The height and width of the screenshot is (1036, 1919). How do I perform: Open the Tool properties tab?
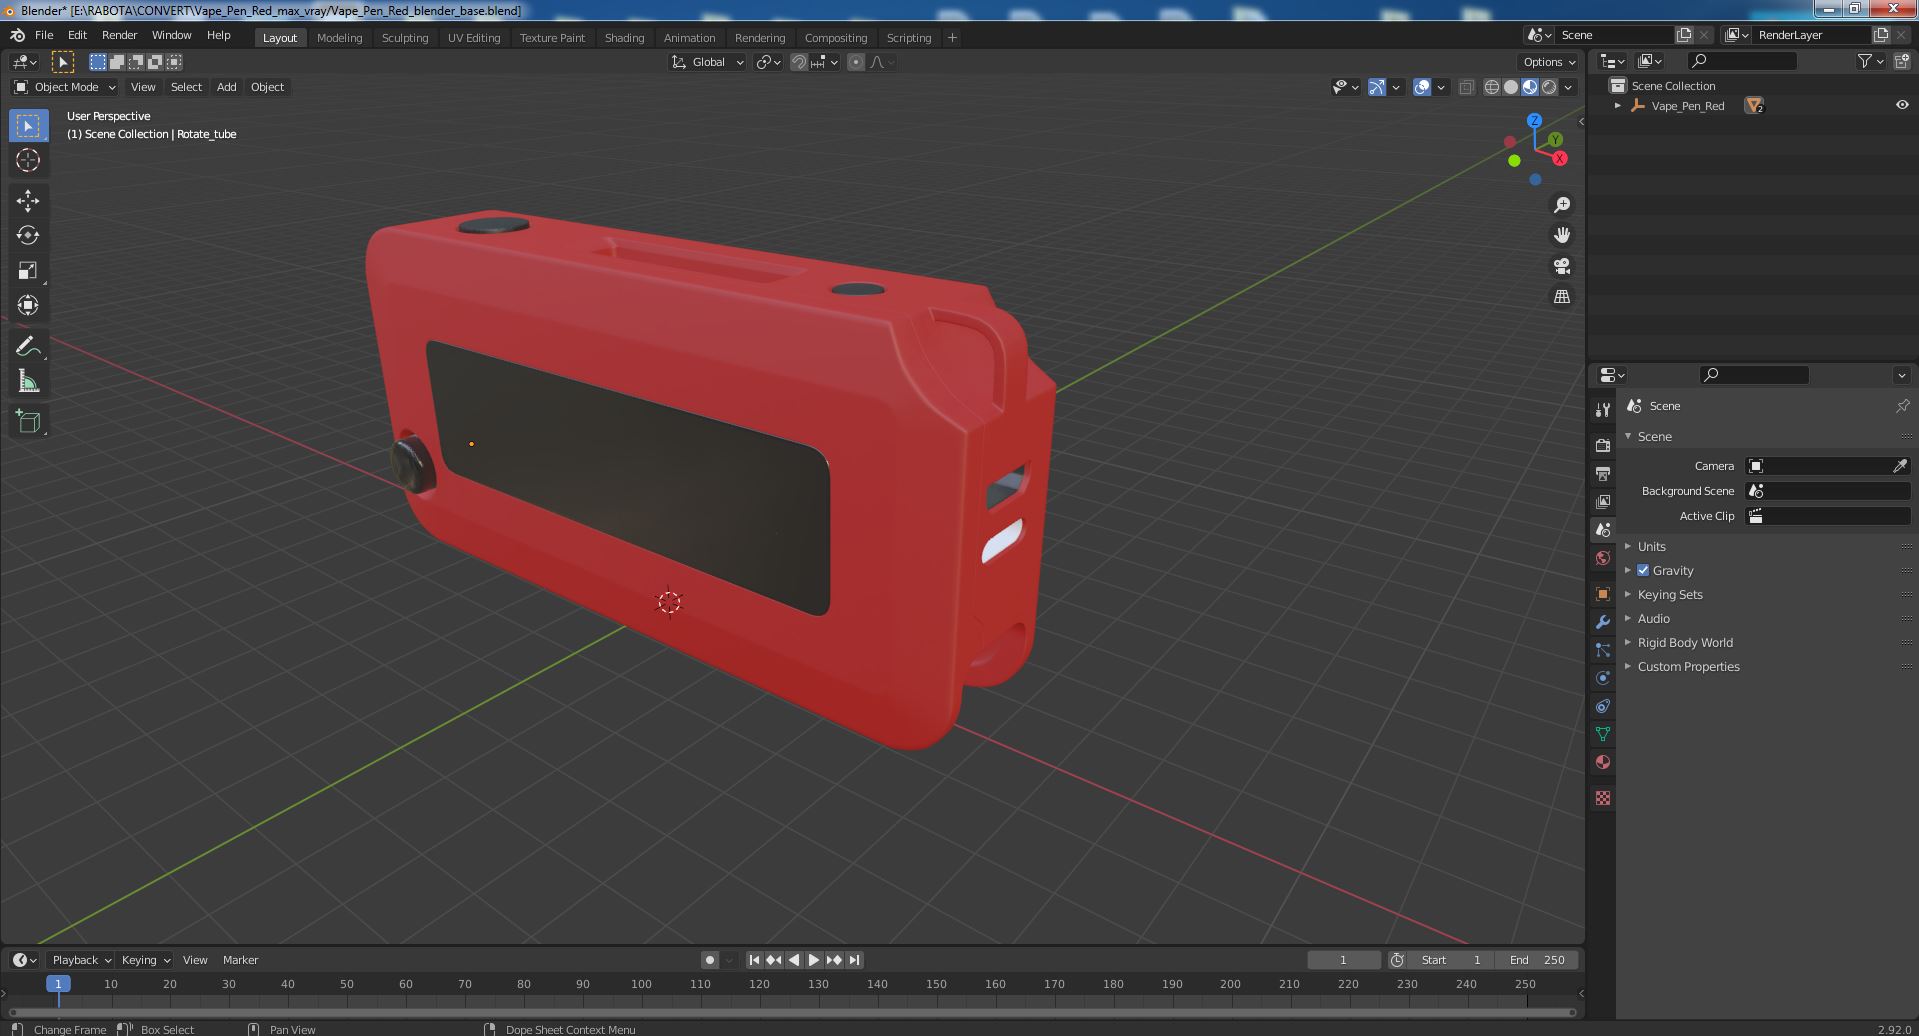coord(1603,409)
